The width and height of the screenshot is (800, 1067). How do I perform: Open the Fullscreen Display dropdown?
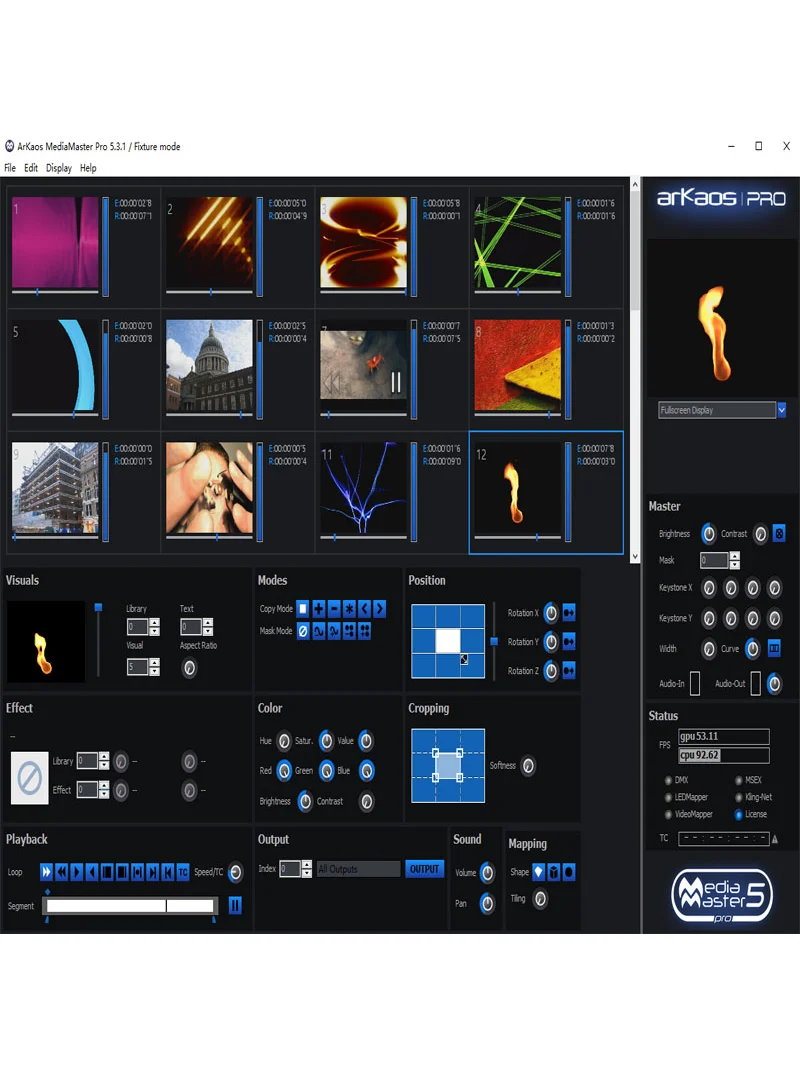point(781,410)
